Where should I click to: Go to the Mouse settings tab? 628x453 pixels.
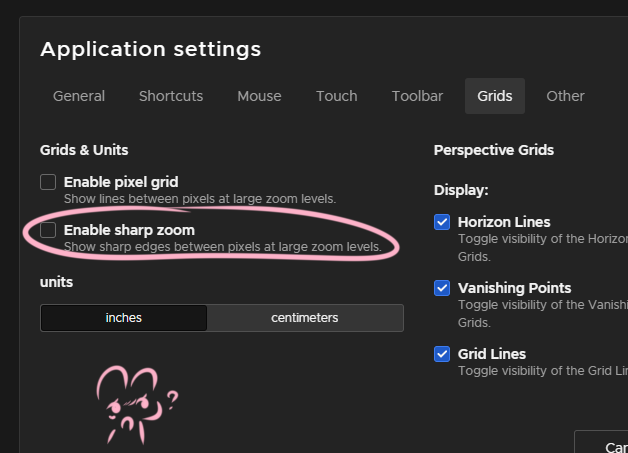pyautogui.click(x=259, y=96)
